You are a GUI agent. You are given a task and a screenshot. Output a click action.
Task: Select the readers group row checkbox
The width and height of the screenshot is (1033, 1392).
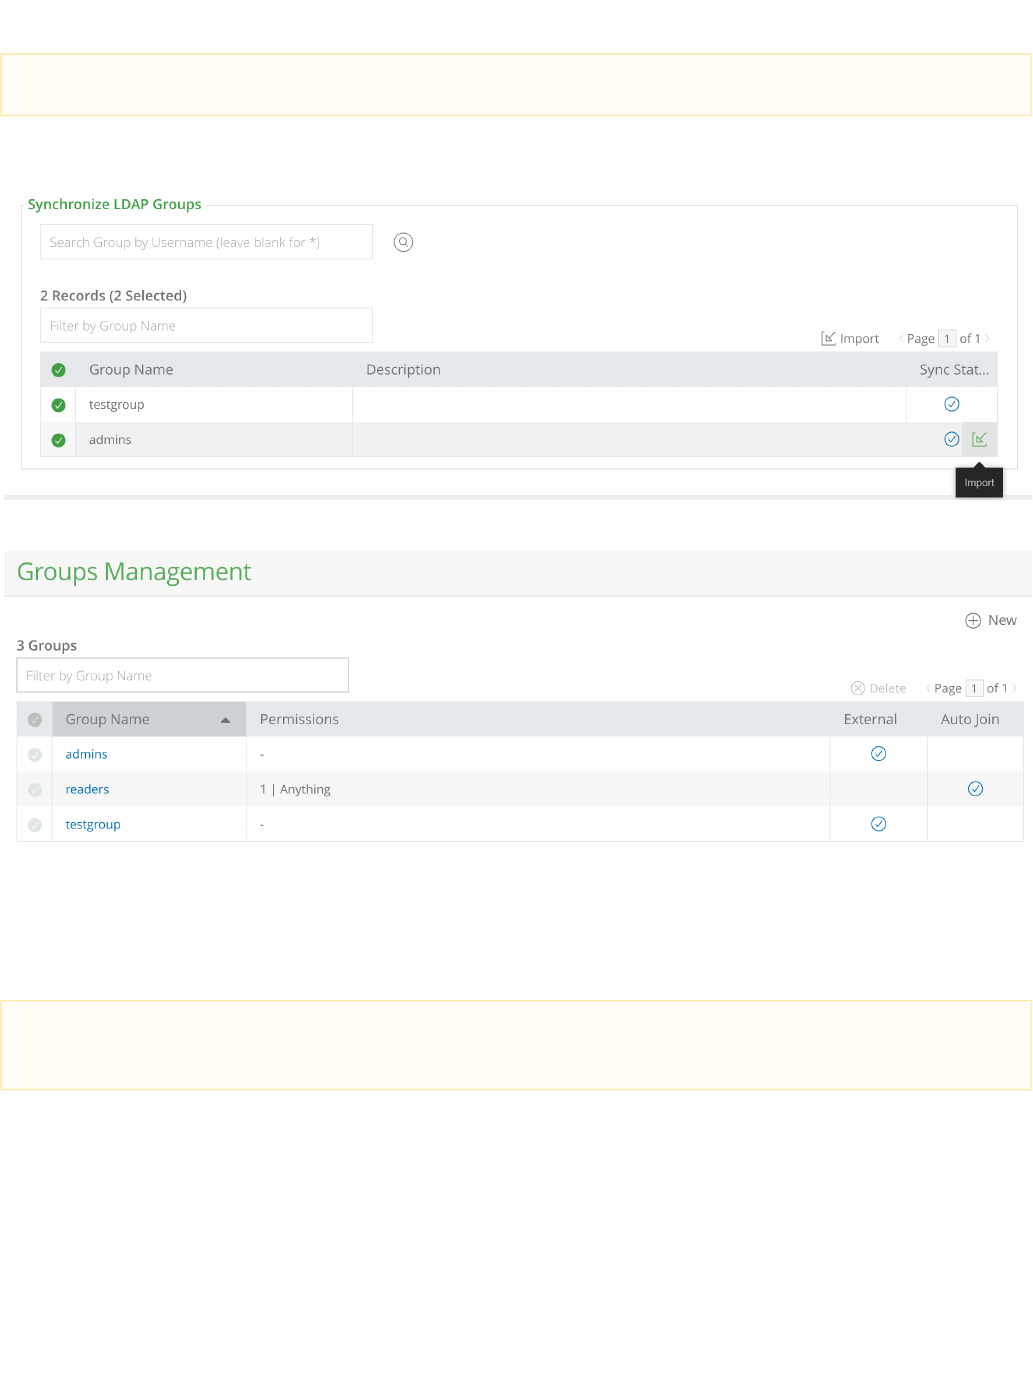[35, 790]
